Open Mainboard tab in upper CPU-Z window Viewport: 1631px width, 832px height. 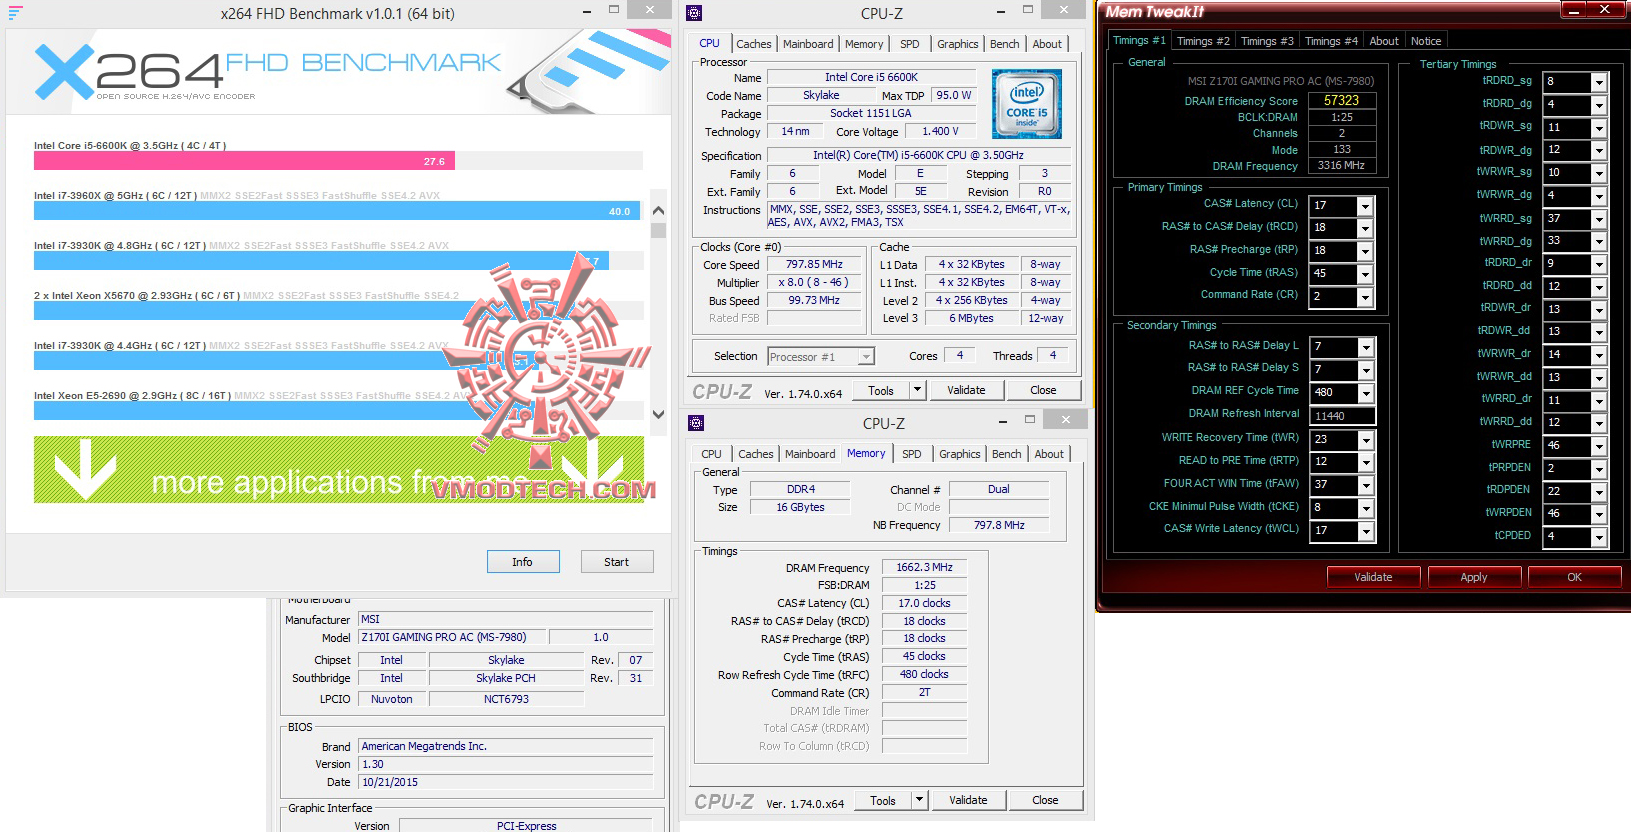pyautogui.click(x=808, y=44)
